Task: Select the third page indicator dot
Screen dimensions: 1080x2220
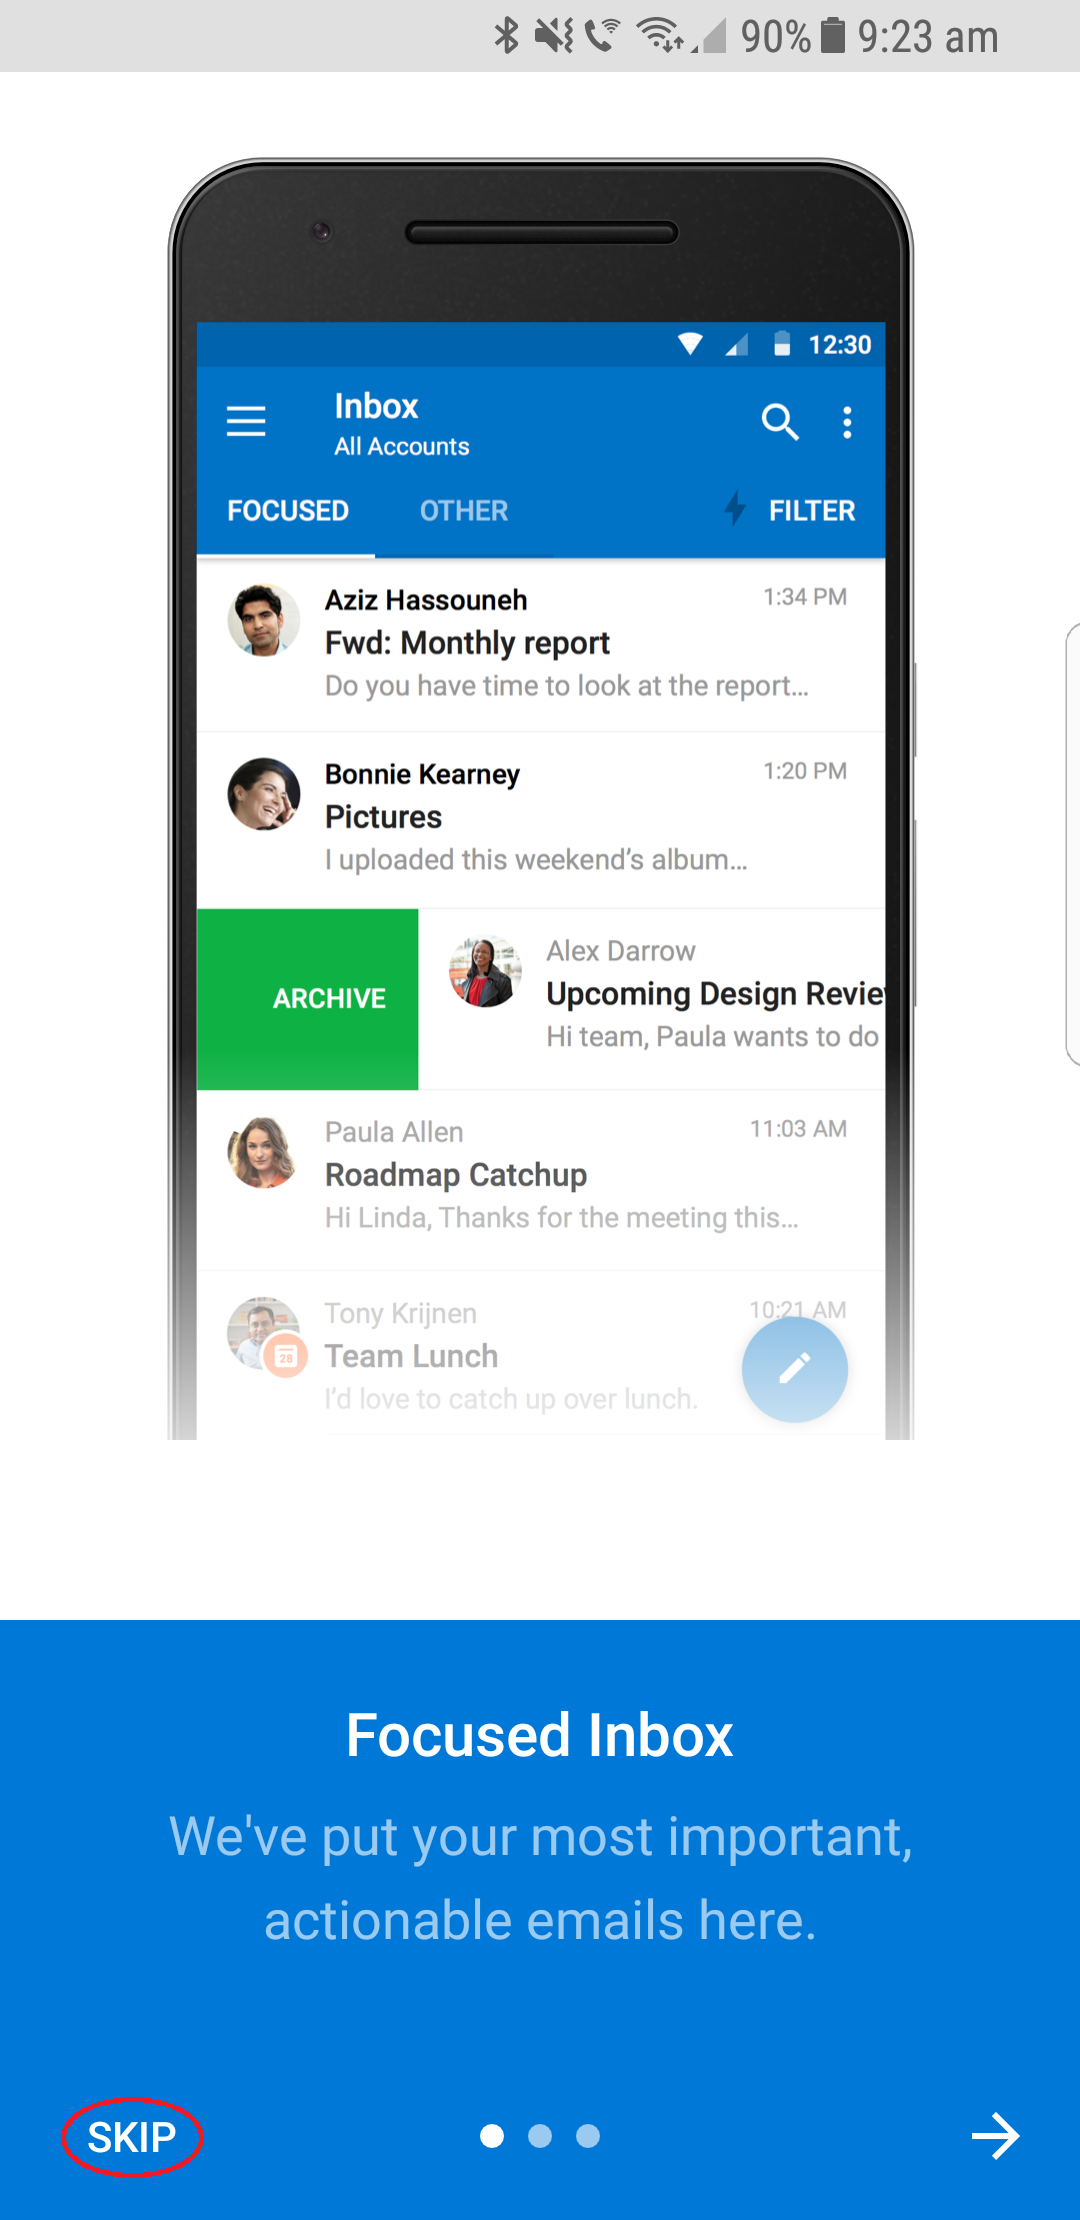Action: pos(588,2137)
